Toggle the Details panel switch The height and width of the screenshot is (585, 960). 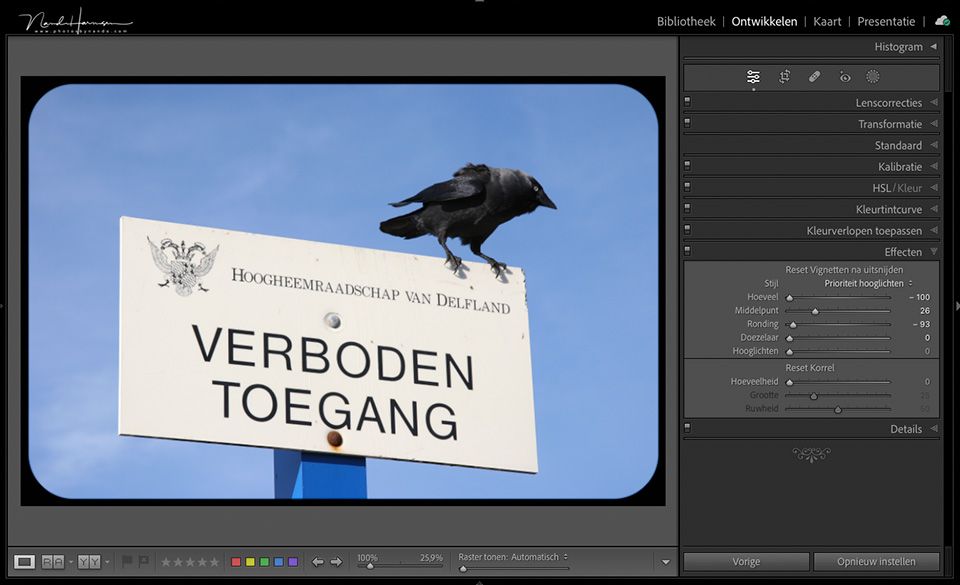click(x=687, y=428)
